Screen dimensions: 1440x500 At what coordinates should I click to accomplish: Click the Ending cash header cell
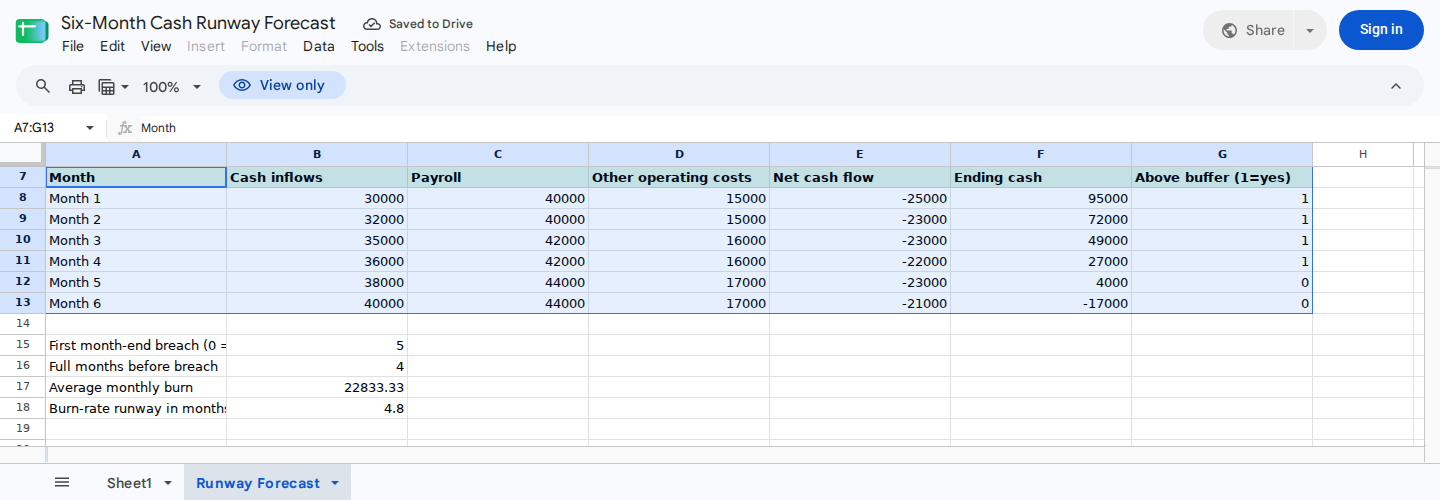pos(1041,177)
